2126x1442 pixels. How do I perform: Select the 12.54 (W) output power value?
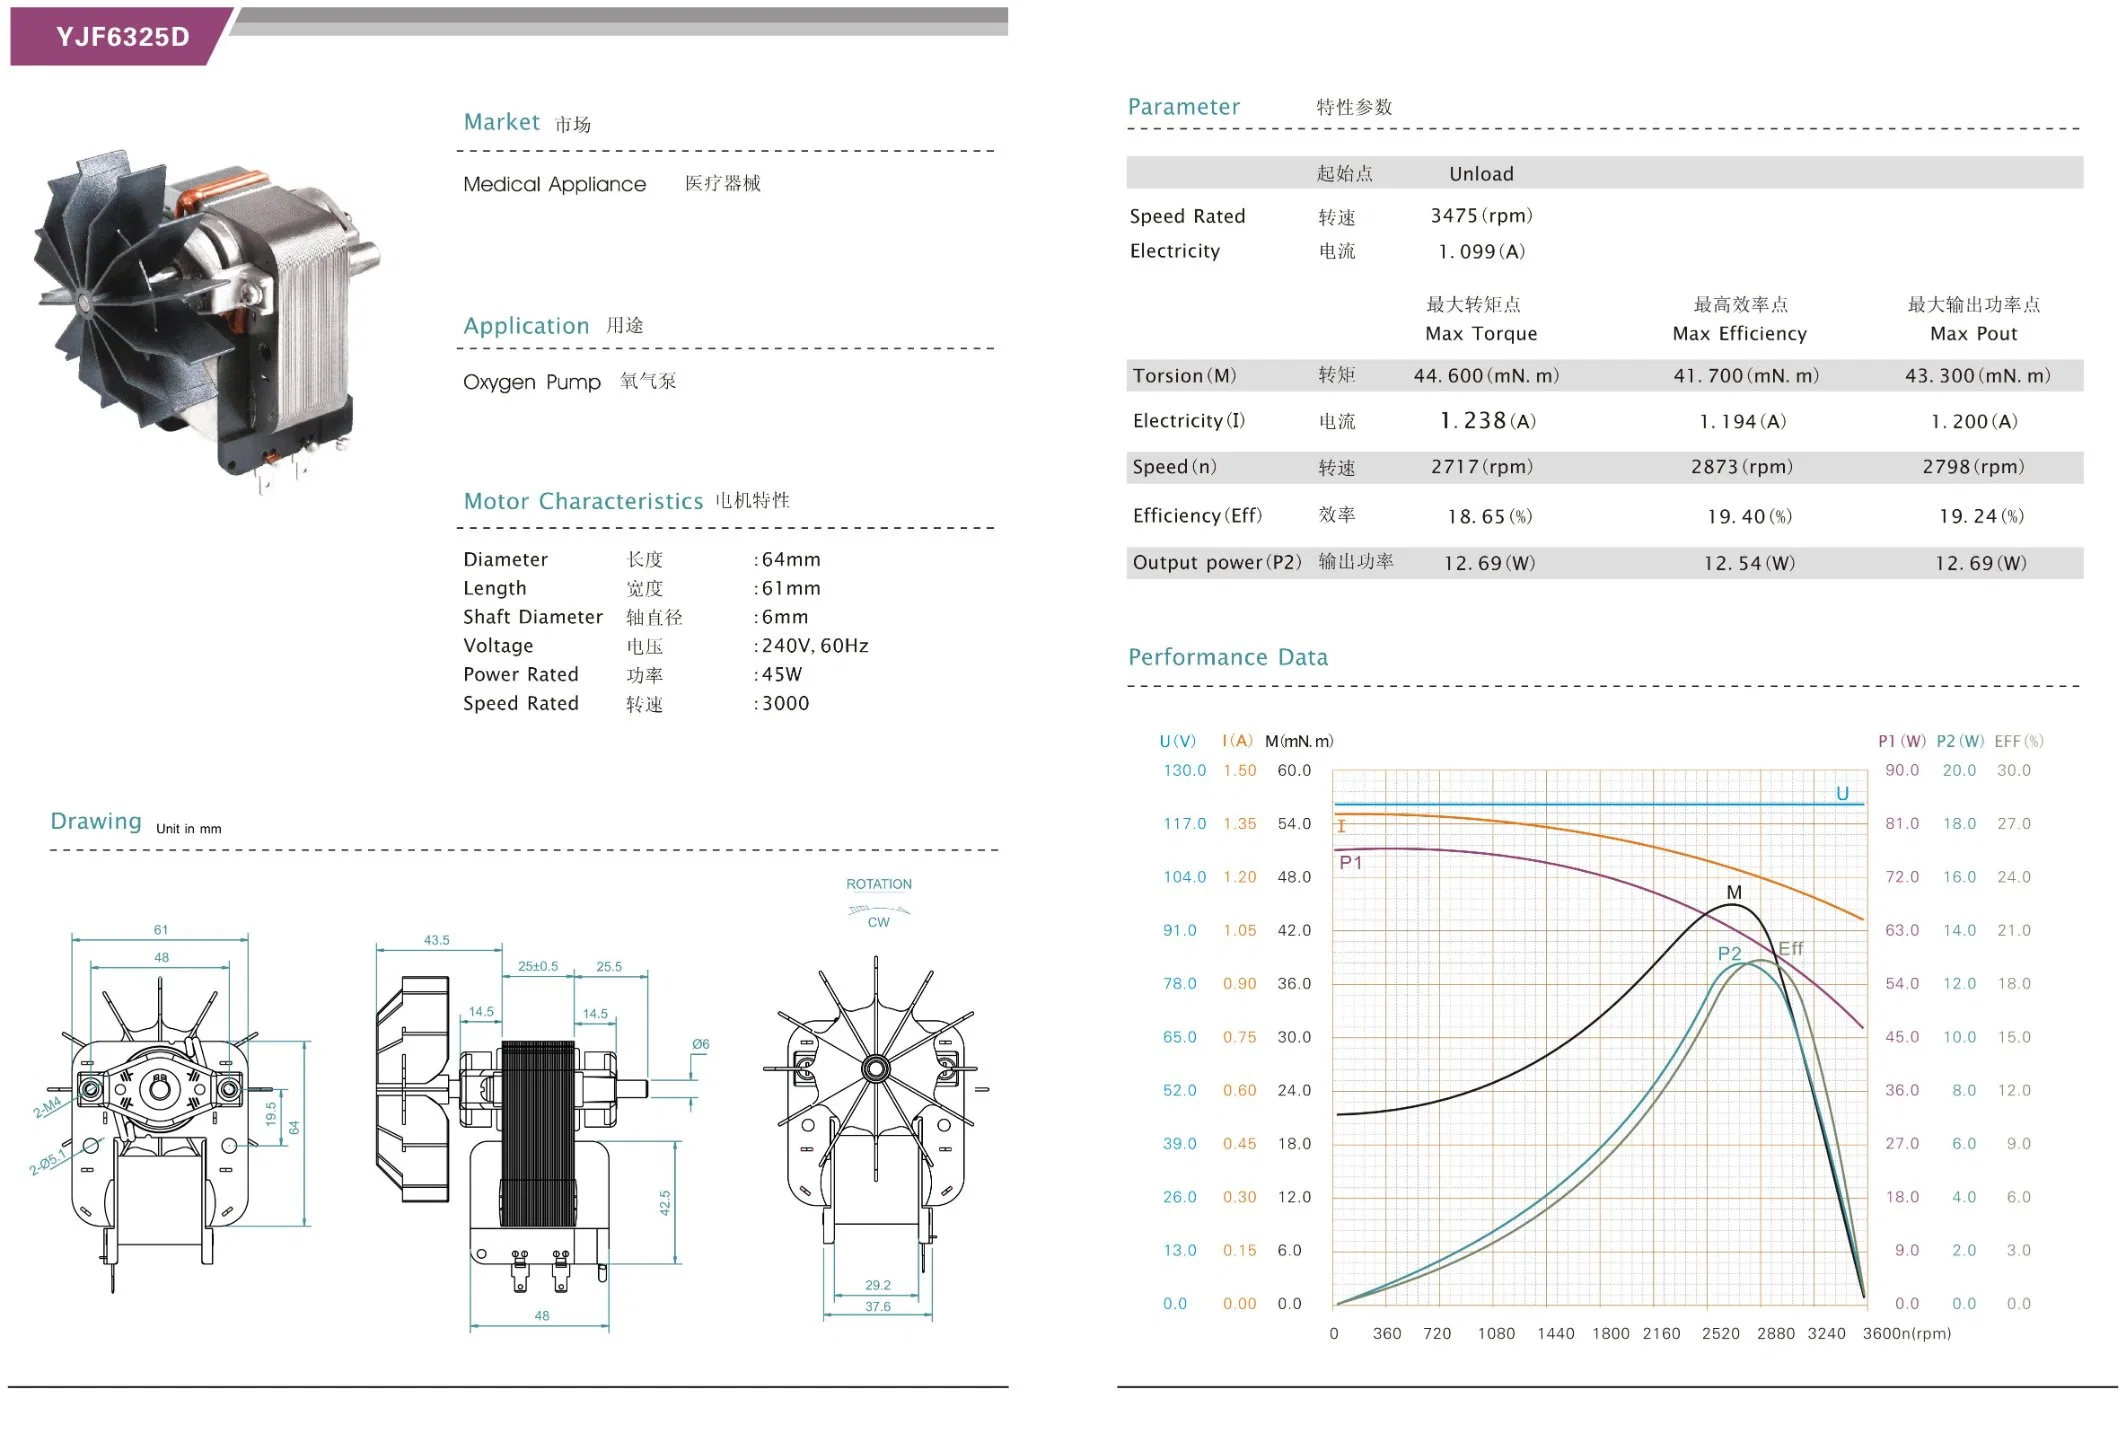(1749, 564)
